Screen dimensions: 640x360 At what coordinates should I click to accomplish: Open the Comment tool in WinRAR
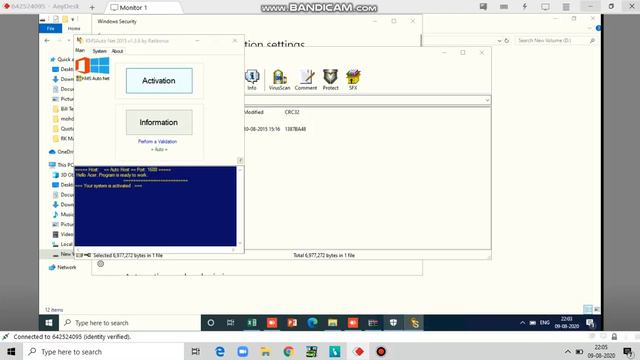(x=306, y=80)
